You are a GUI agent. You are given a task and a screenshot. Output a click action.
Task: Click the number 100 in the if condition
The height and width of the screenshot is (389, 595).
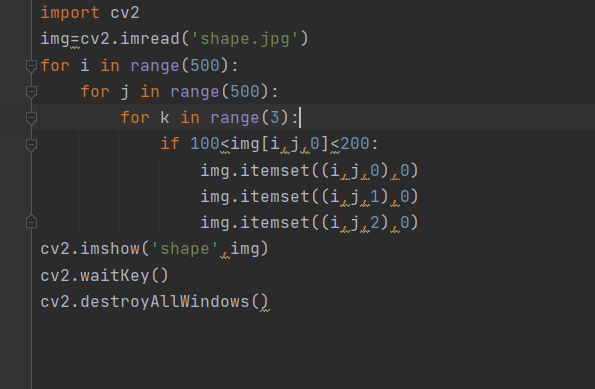(x=205, y=144)
